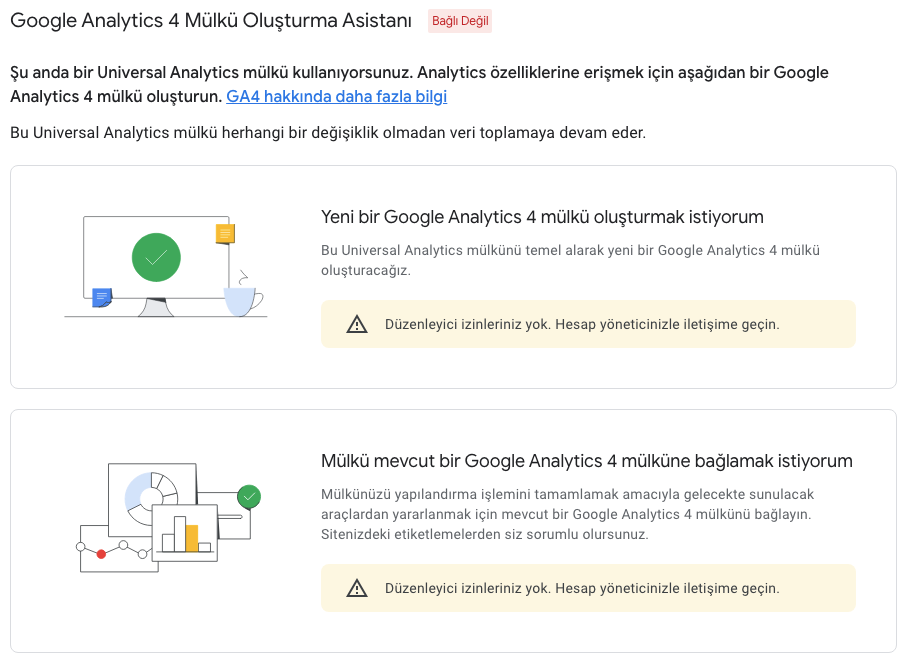Click the bar chart with the yellow bar

[x=186, y=534]
